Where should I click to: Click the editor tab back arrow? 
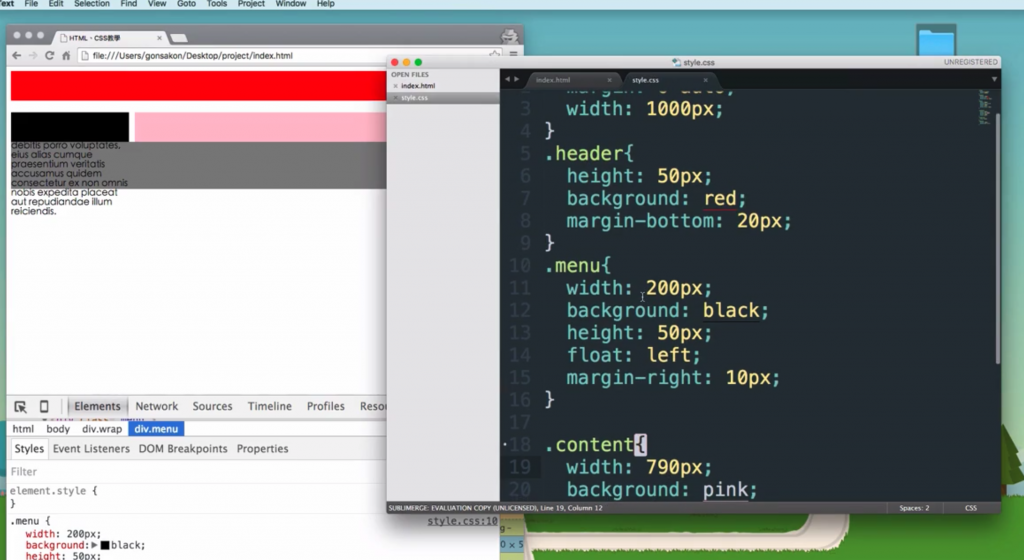pyautogui.click(x=507, y=79)
